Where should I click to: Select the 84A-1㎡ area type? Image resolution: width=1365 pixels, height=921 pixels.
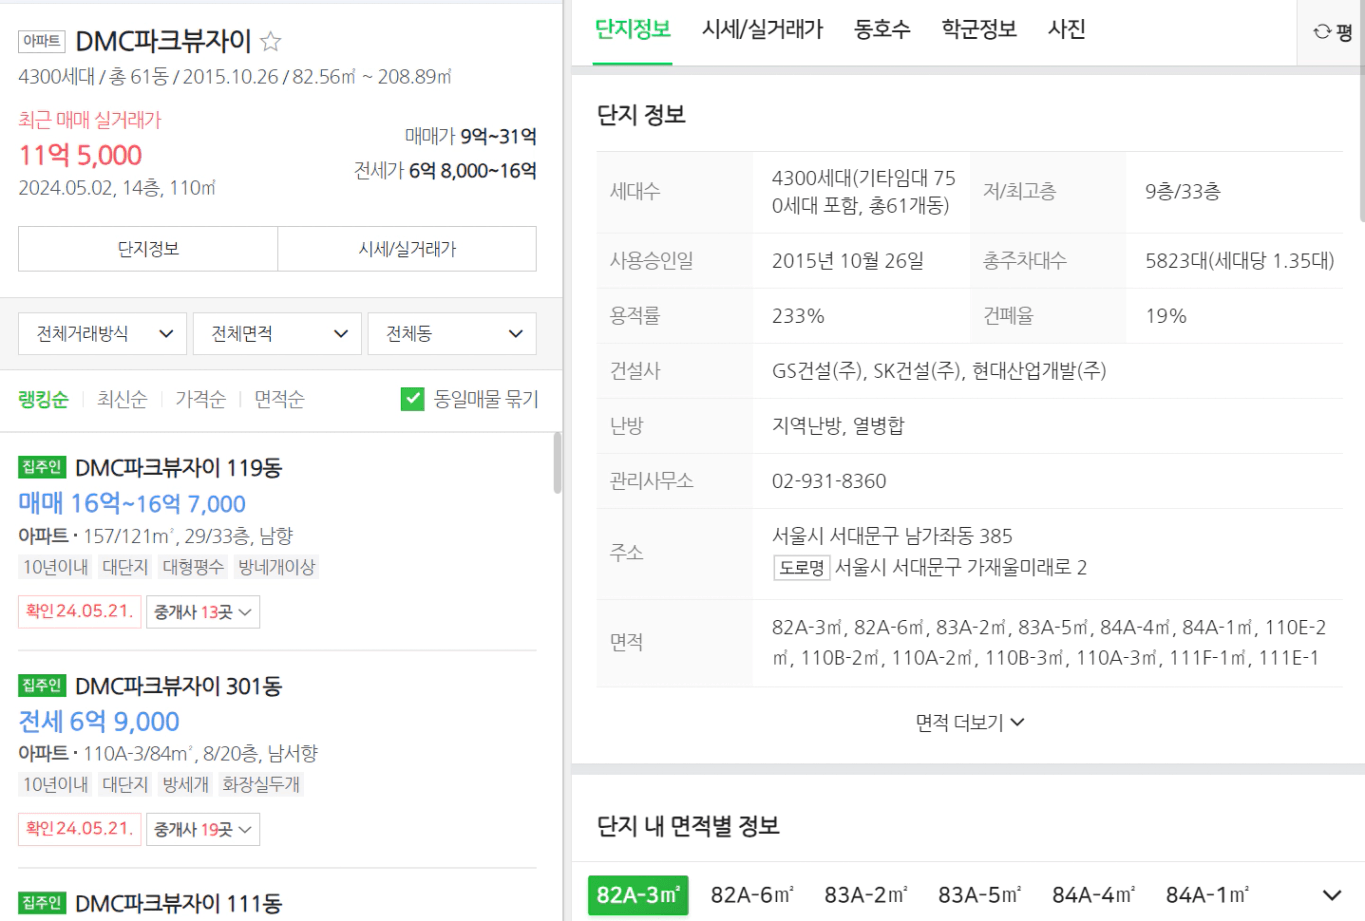pyautogui.click(x=1207, y=895)
